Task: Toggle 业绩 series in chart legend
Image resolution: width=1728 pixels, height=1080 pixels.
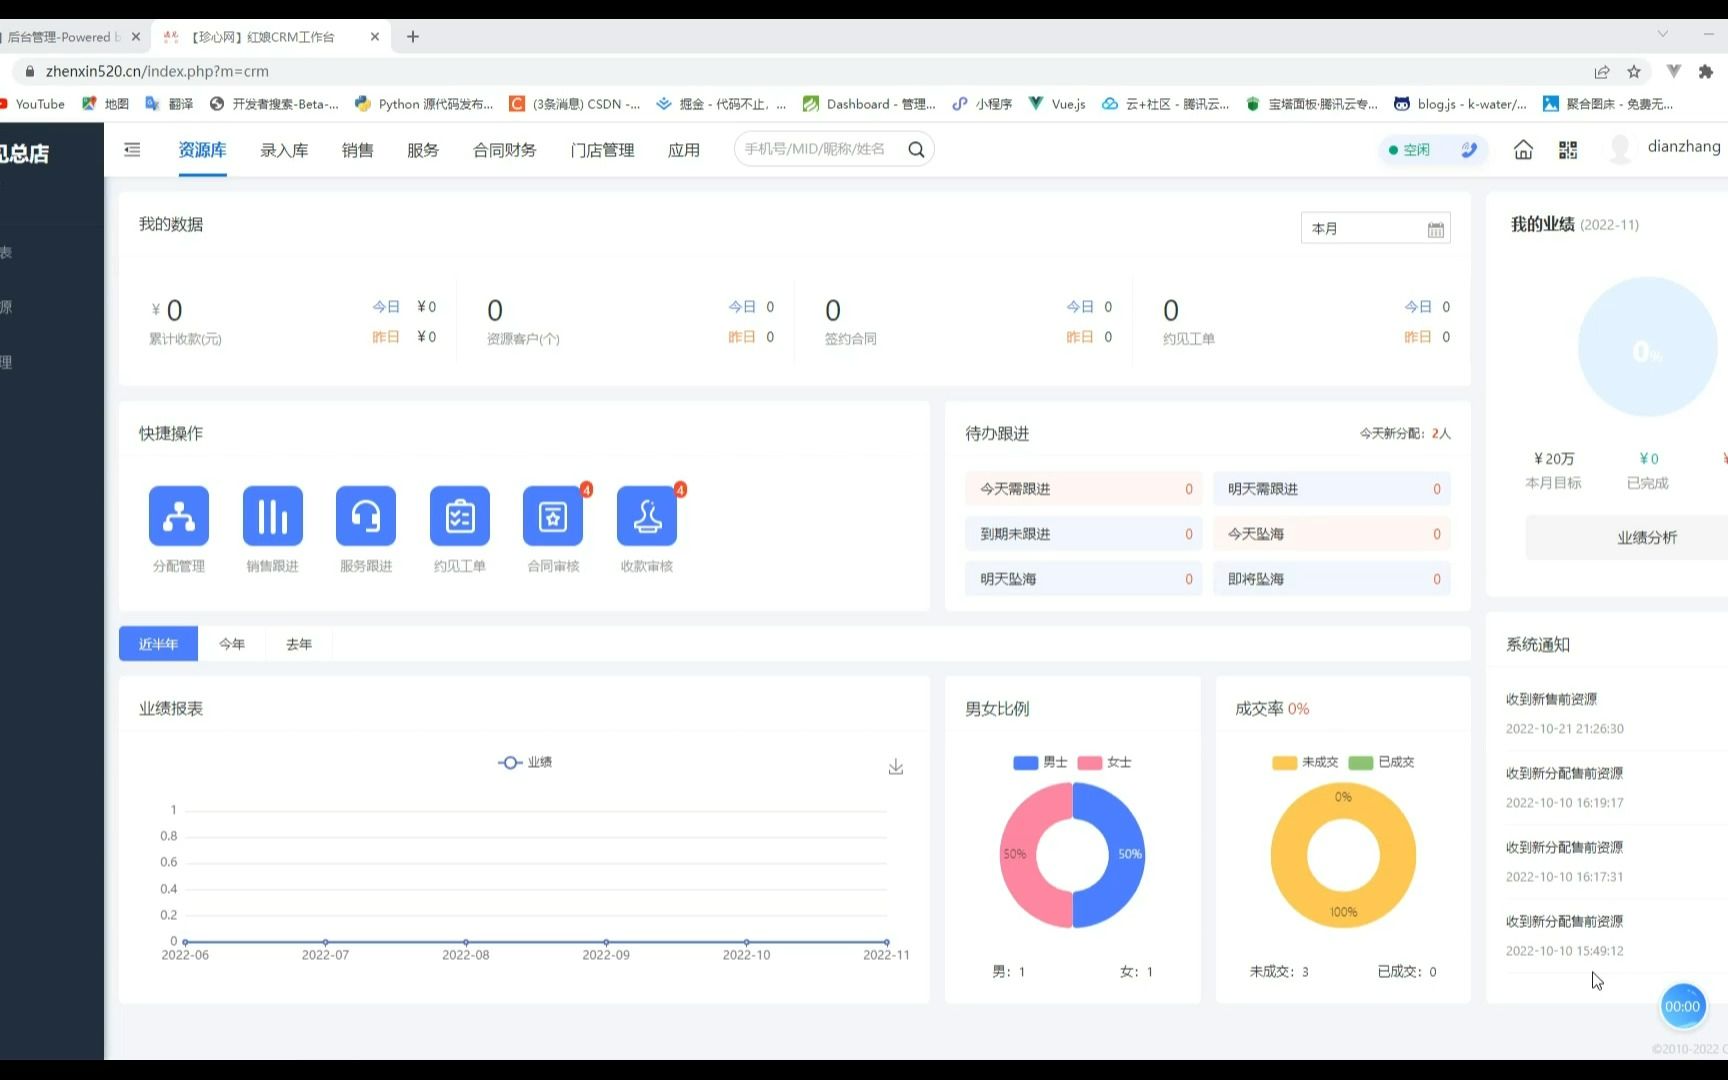Action: pyautogui.click(x=525, y=762)
